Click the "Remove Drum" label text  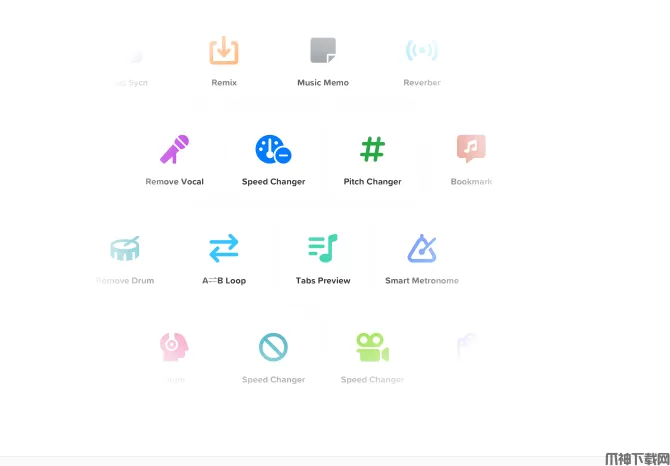(125, 281)
